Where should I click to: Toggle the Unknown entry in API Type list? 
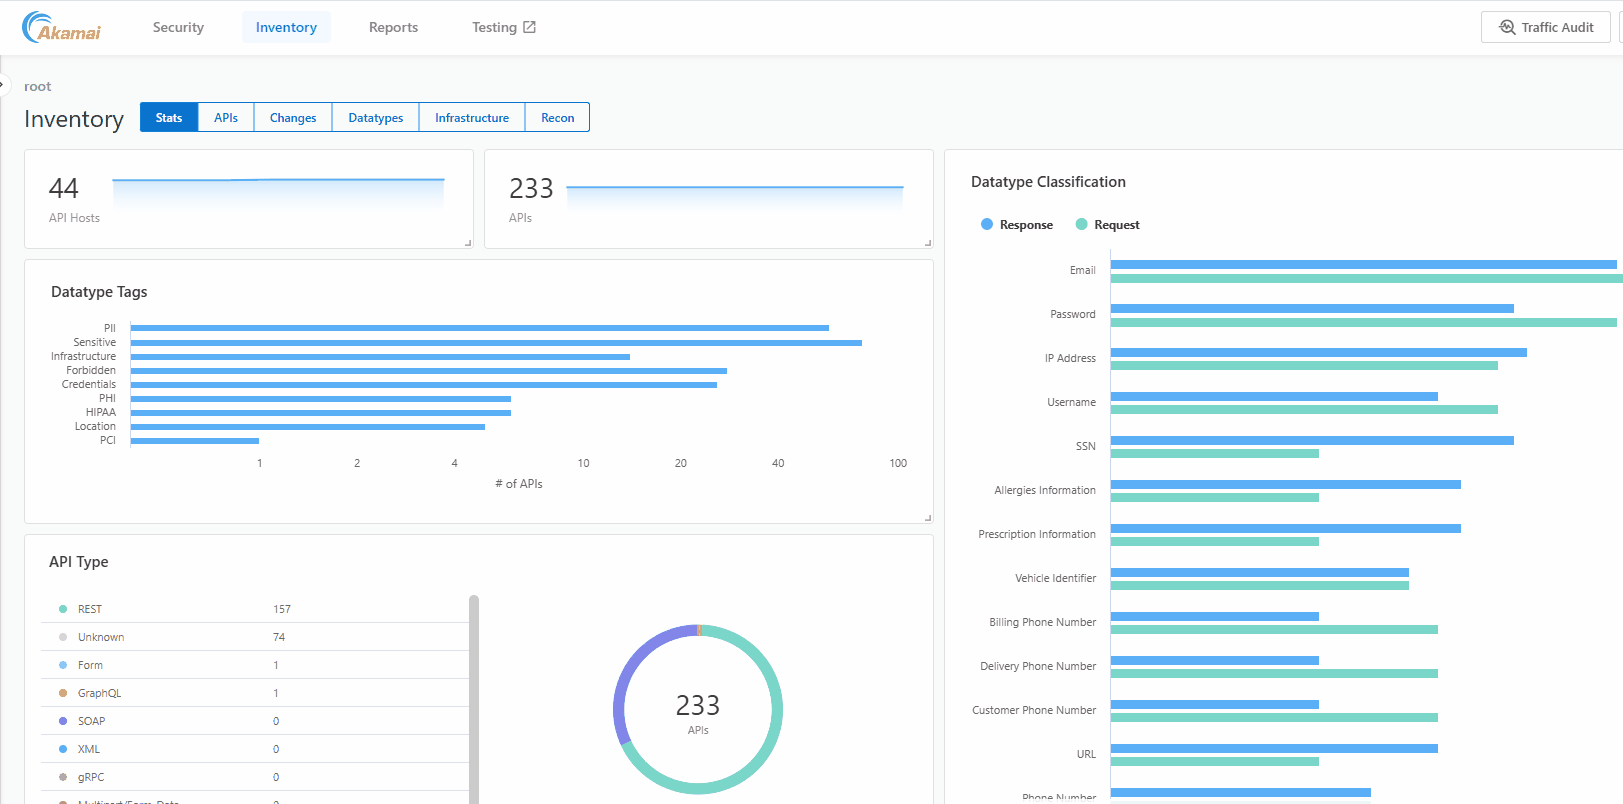point(101,637)
